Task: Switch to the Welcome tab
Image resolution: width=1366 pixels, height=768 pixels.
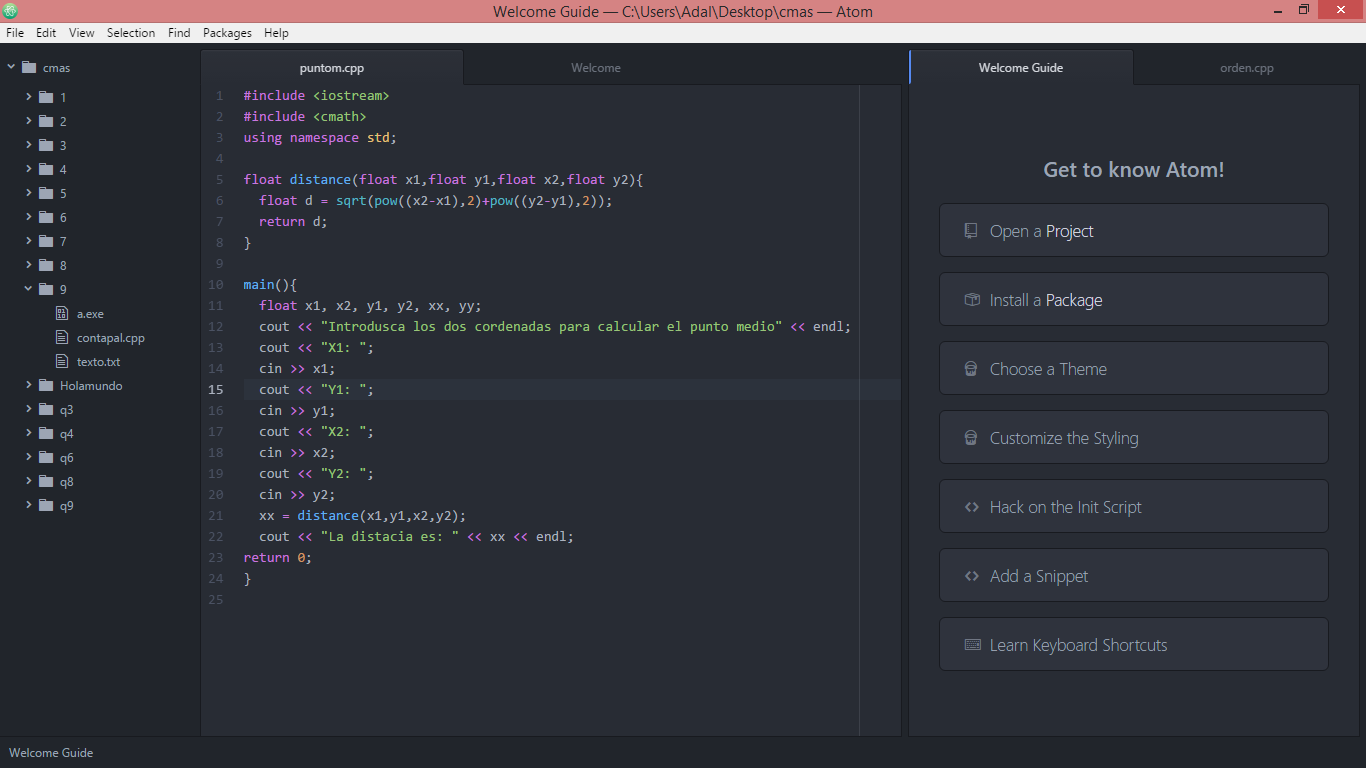Action: 596,68
